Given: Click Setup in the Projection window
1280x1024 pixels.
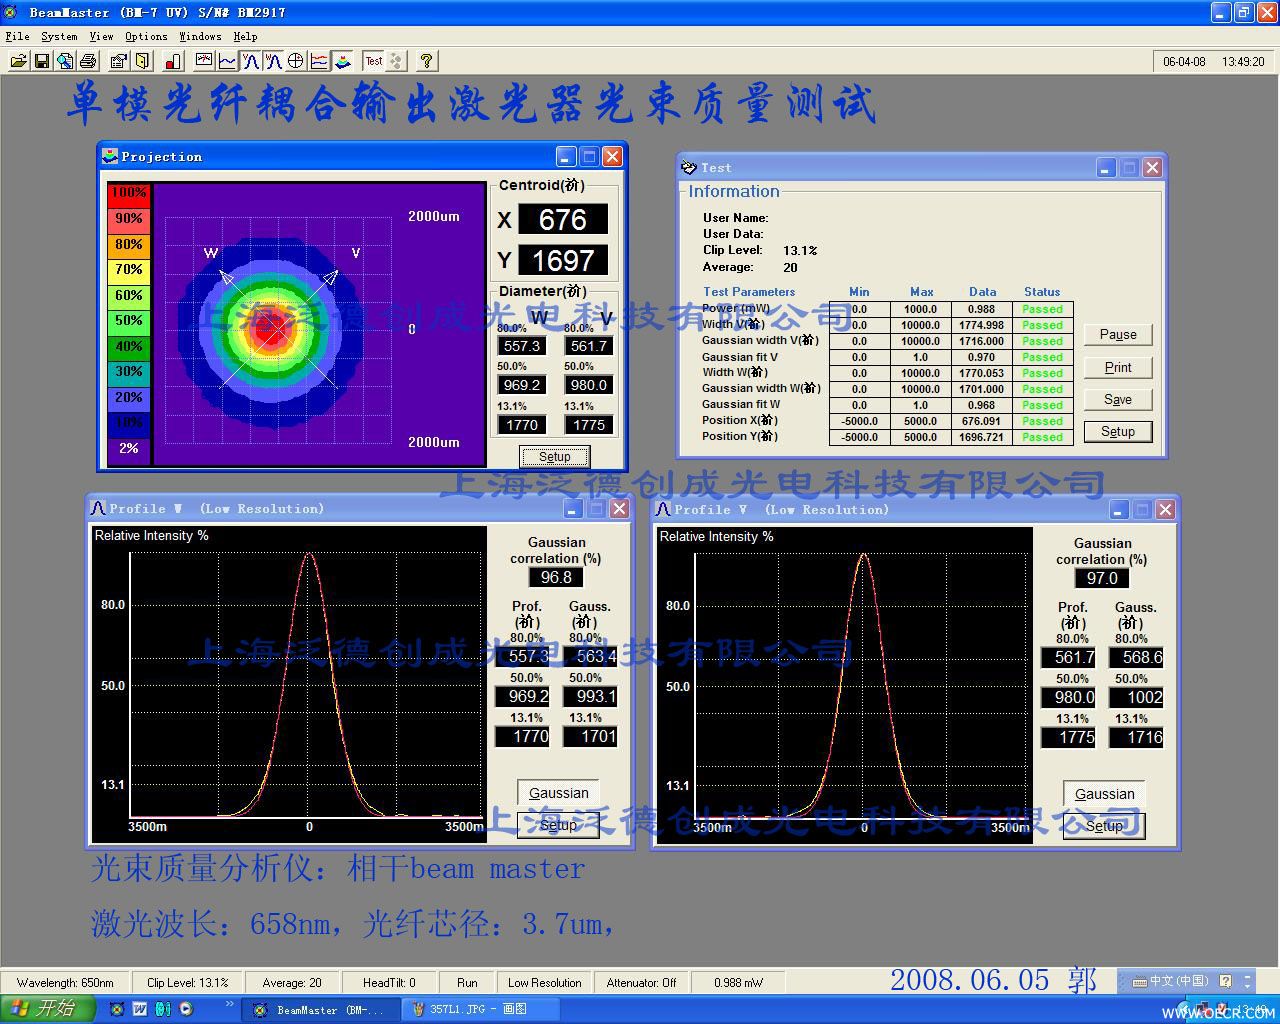Looking at the screenshot, I should point(554,457).
